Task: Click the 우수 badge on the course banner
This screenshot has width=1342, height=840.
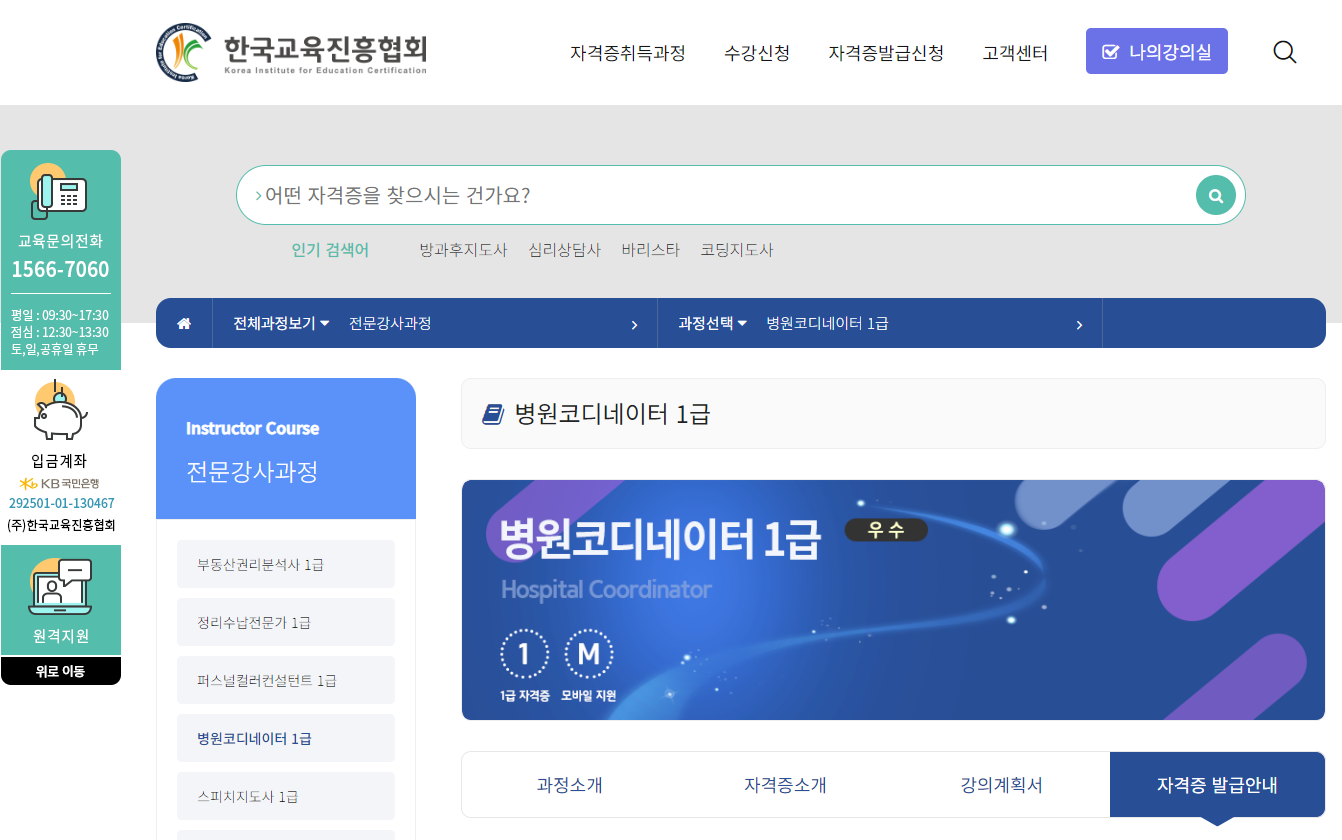Action: point(885,530)
